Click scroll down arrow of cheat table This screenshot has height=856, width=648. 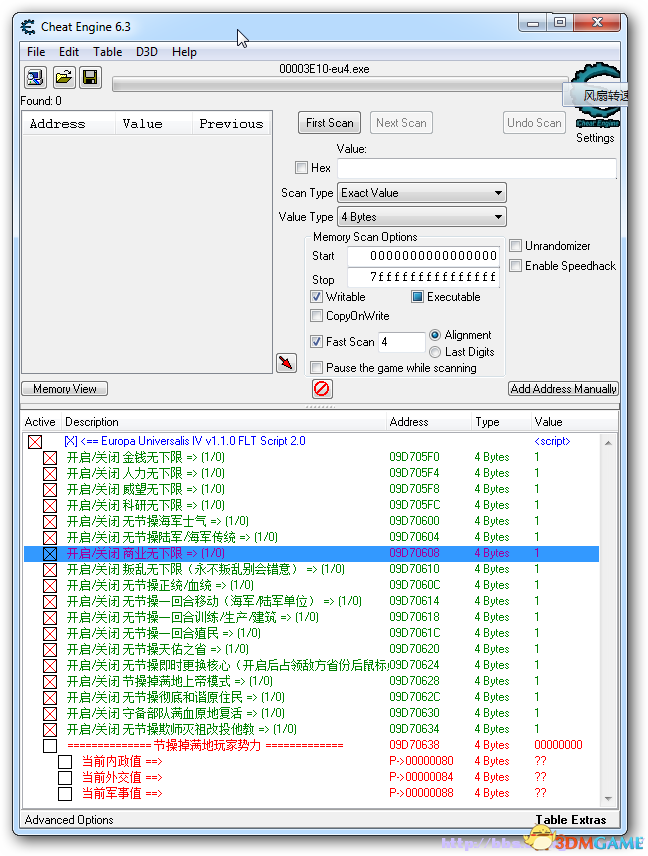[x=608, y=799]
